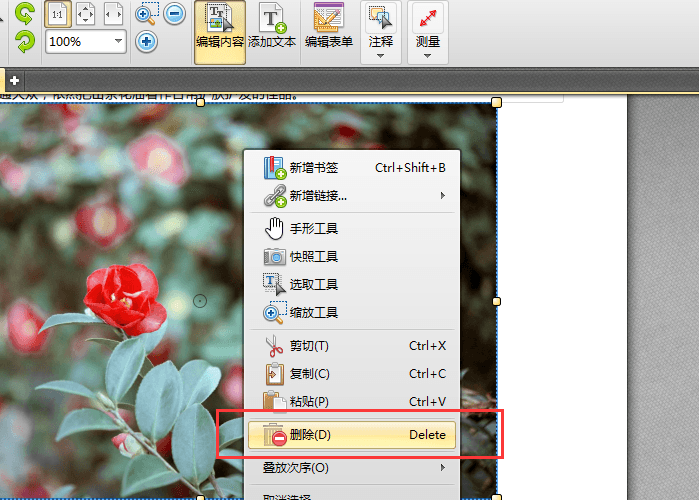The height and width of the screenshot is (500, 699).
Task: Choose 删除(D) delete from menu
Action: coord(352,434)
